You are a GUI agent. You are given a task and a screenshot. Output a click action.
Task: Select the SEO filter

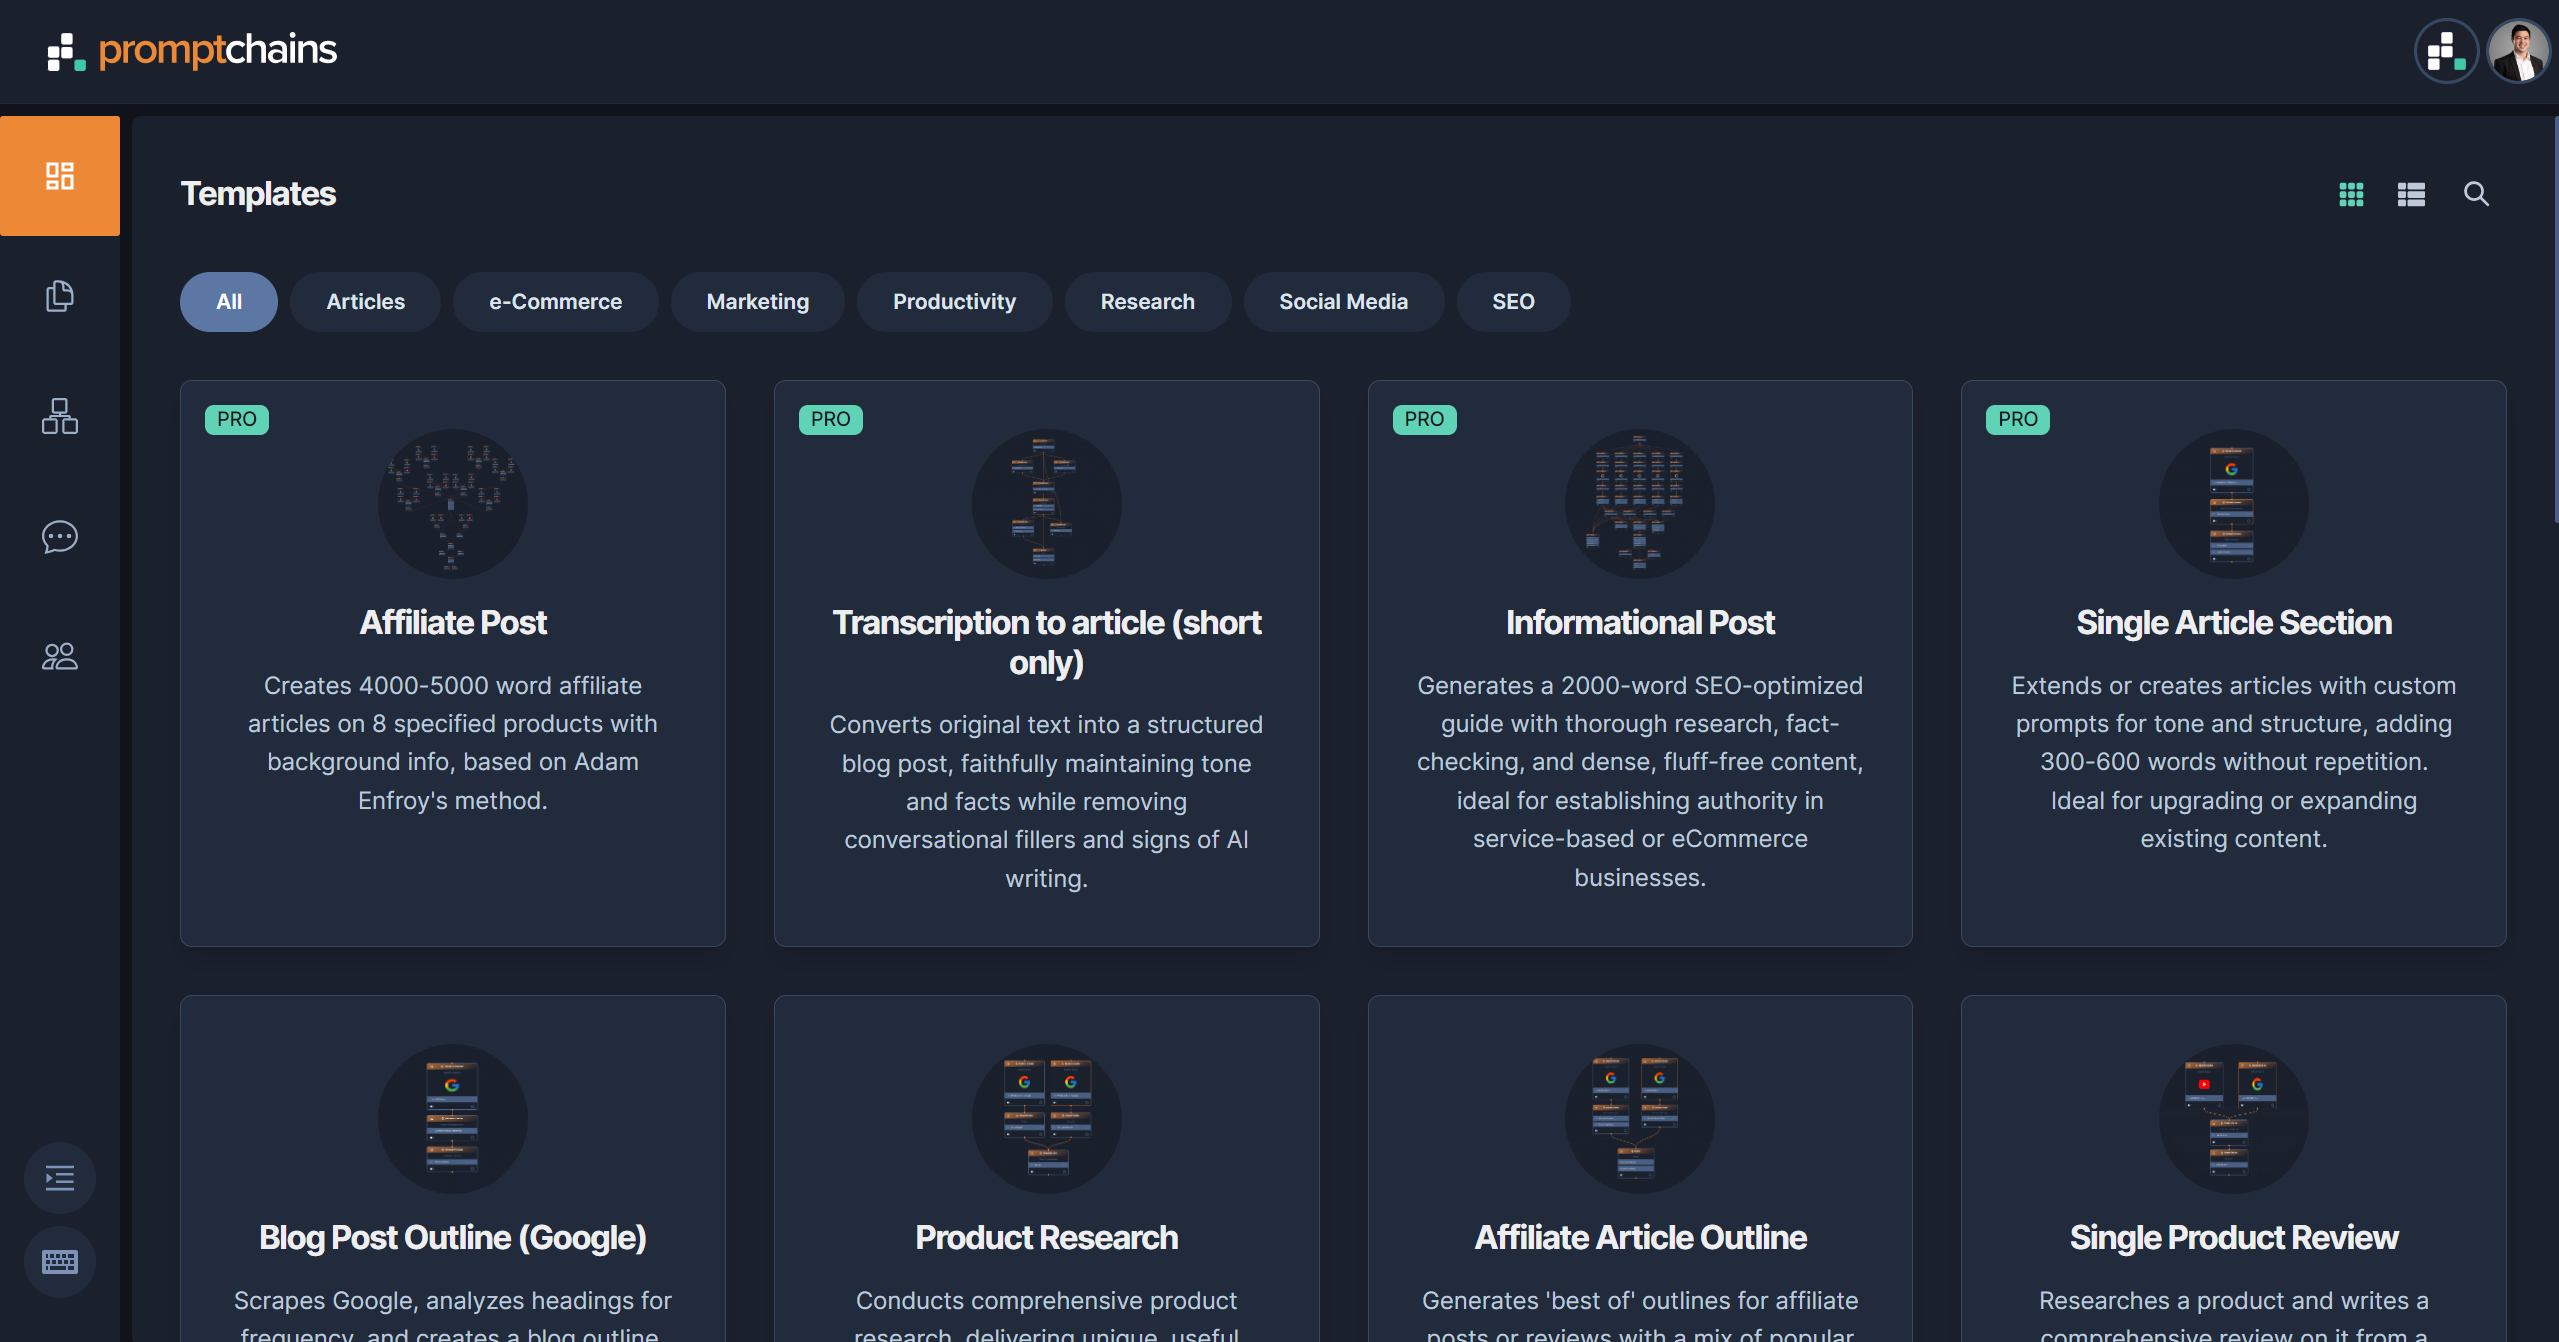pos(1511,301)
